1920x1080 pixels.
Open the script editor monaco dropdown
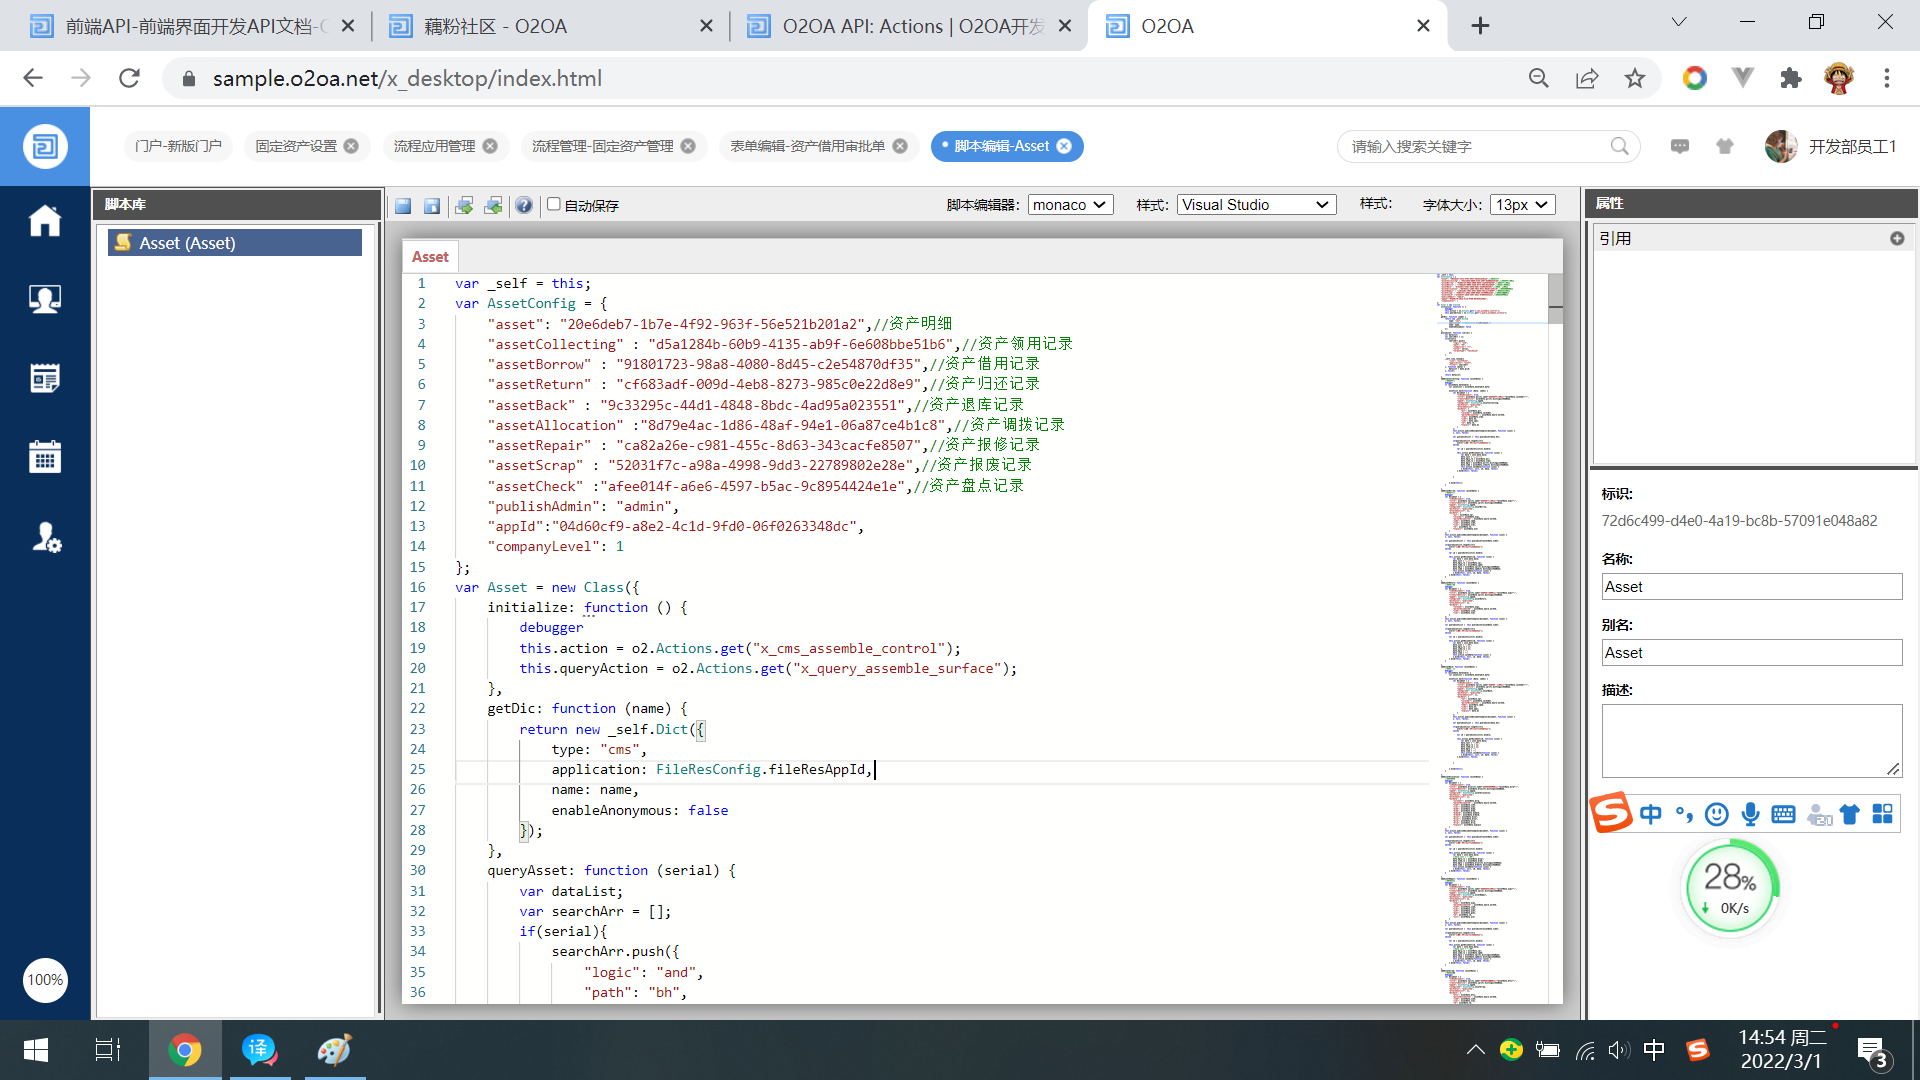(x=1070, y=205)
